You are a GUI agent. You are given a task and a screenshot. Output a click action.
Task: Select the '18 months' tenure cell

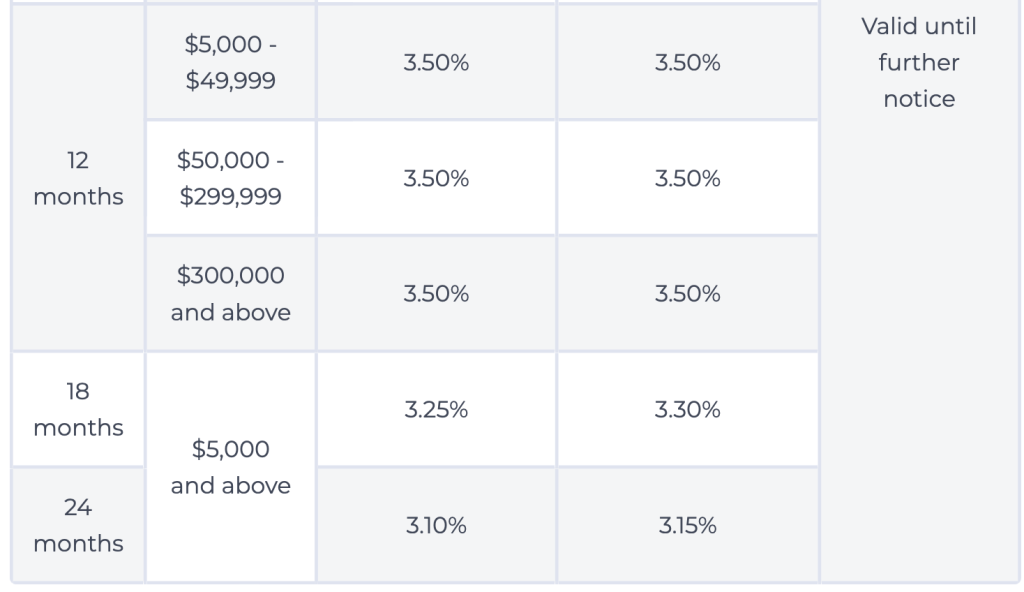point(78,409)
